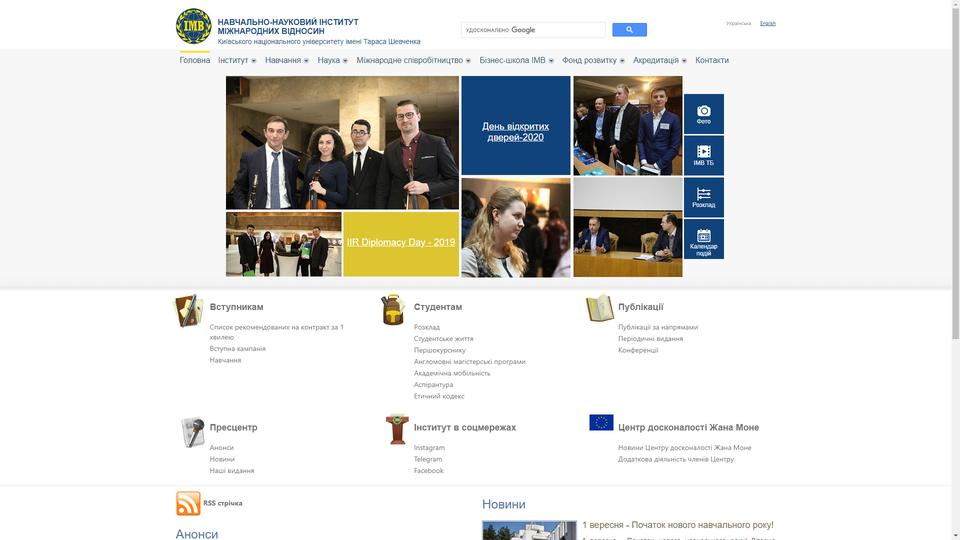This screenshot has width=960, height=540.
Task: Open the Конференції link
Action: pos(638,350)
